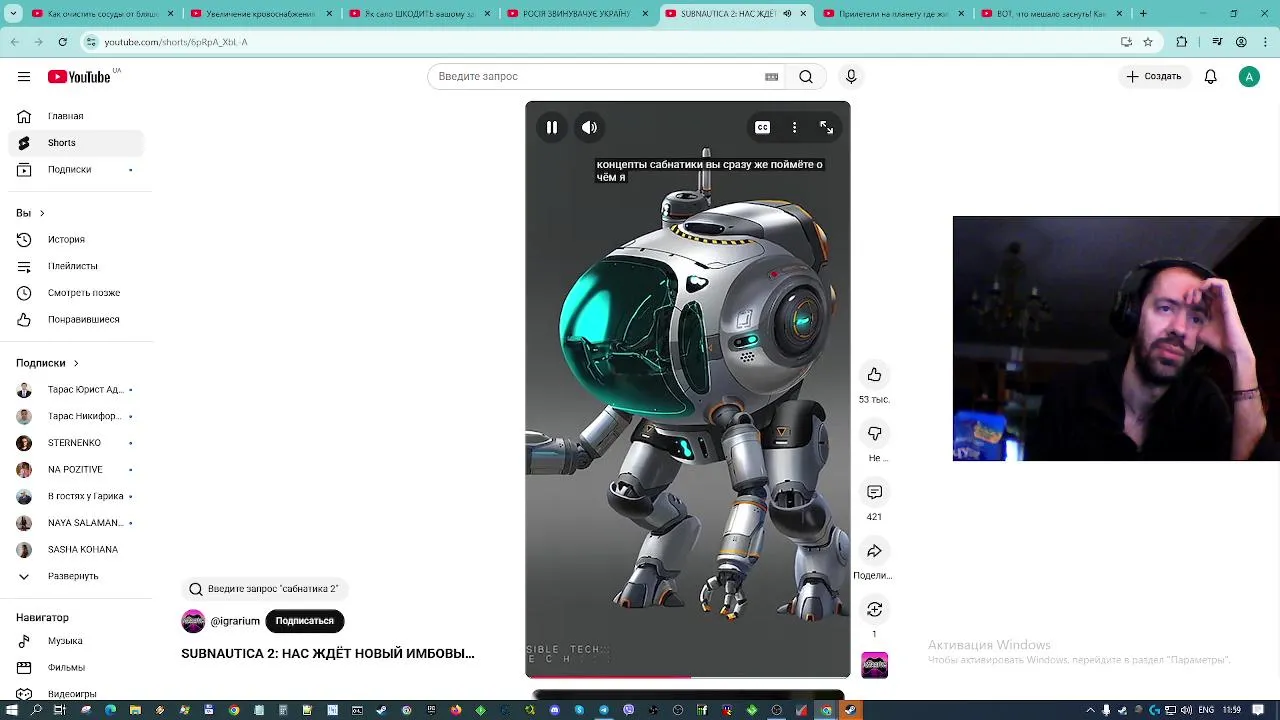Click the red video progress bar
This screenshot has width=1280, height=720.
(608, 677)
